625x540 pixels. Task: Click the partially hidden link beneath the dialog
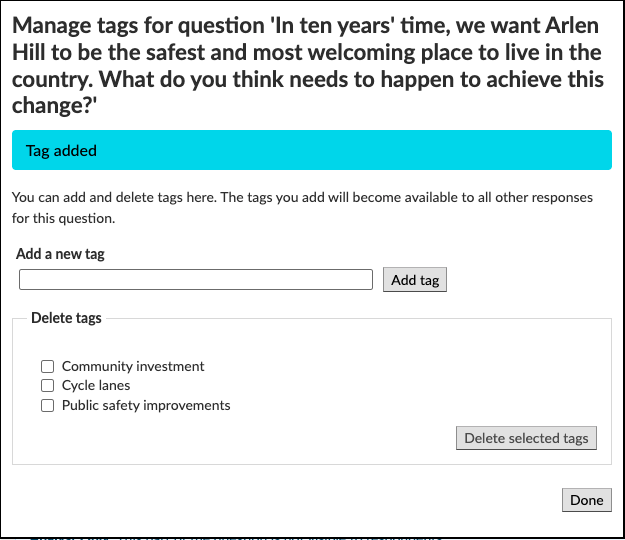(x=235, y=538)
